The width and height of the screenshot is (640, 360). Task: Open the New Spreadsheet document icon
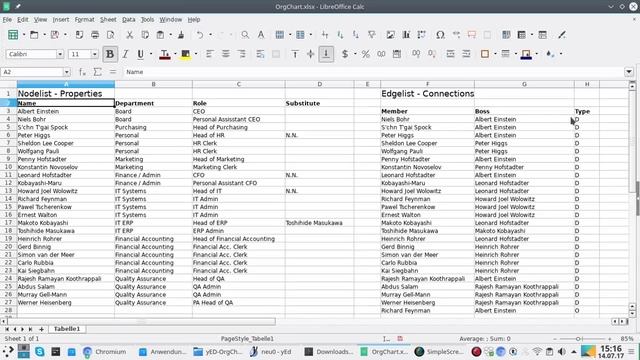tap(13, 35)
